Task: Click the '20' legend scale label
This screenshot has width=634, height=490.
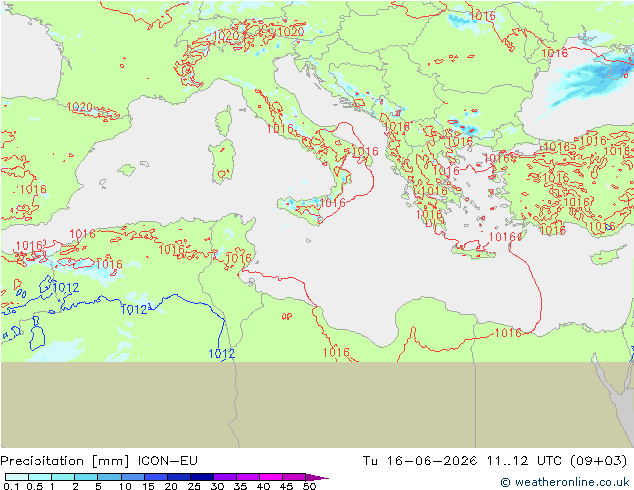Action: point(171,486)
